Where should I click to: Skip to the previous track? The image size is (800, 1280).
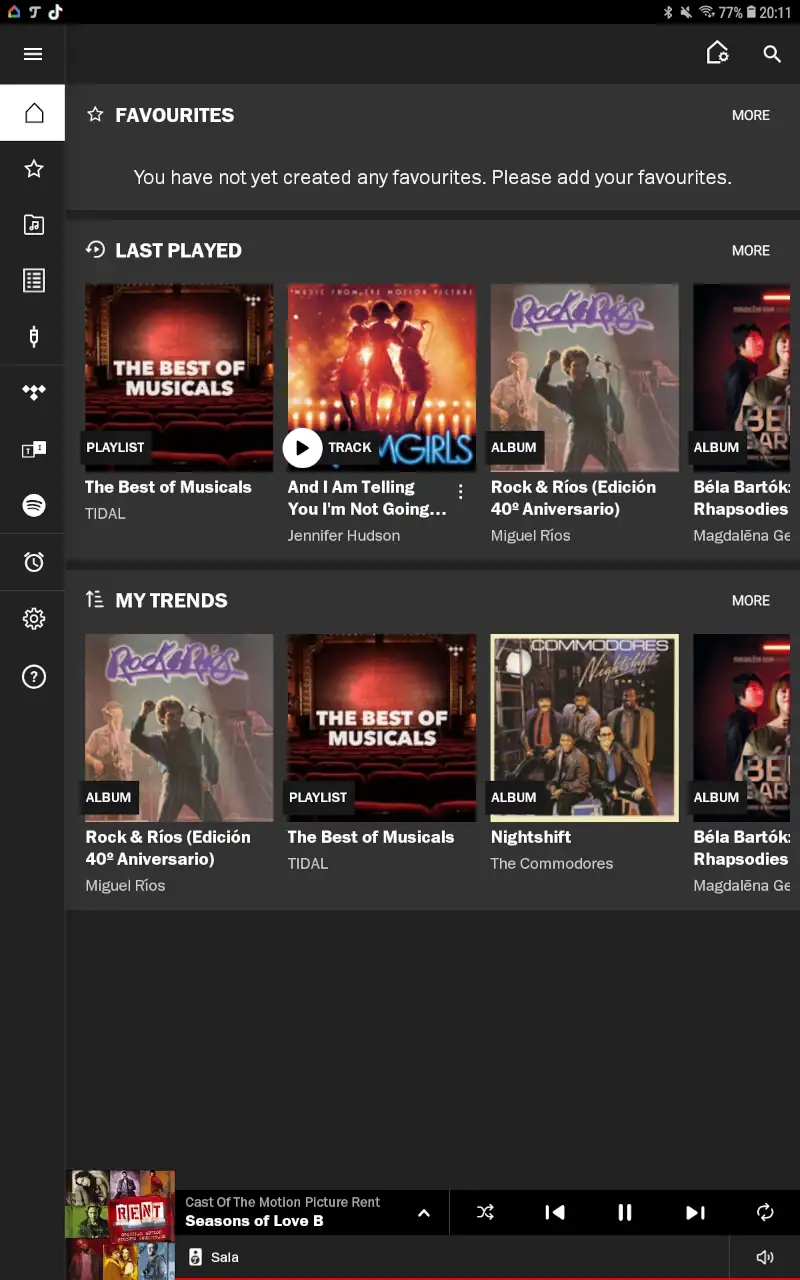(x=554, y=1213)
